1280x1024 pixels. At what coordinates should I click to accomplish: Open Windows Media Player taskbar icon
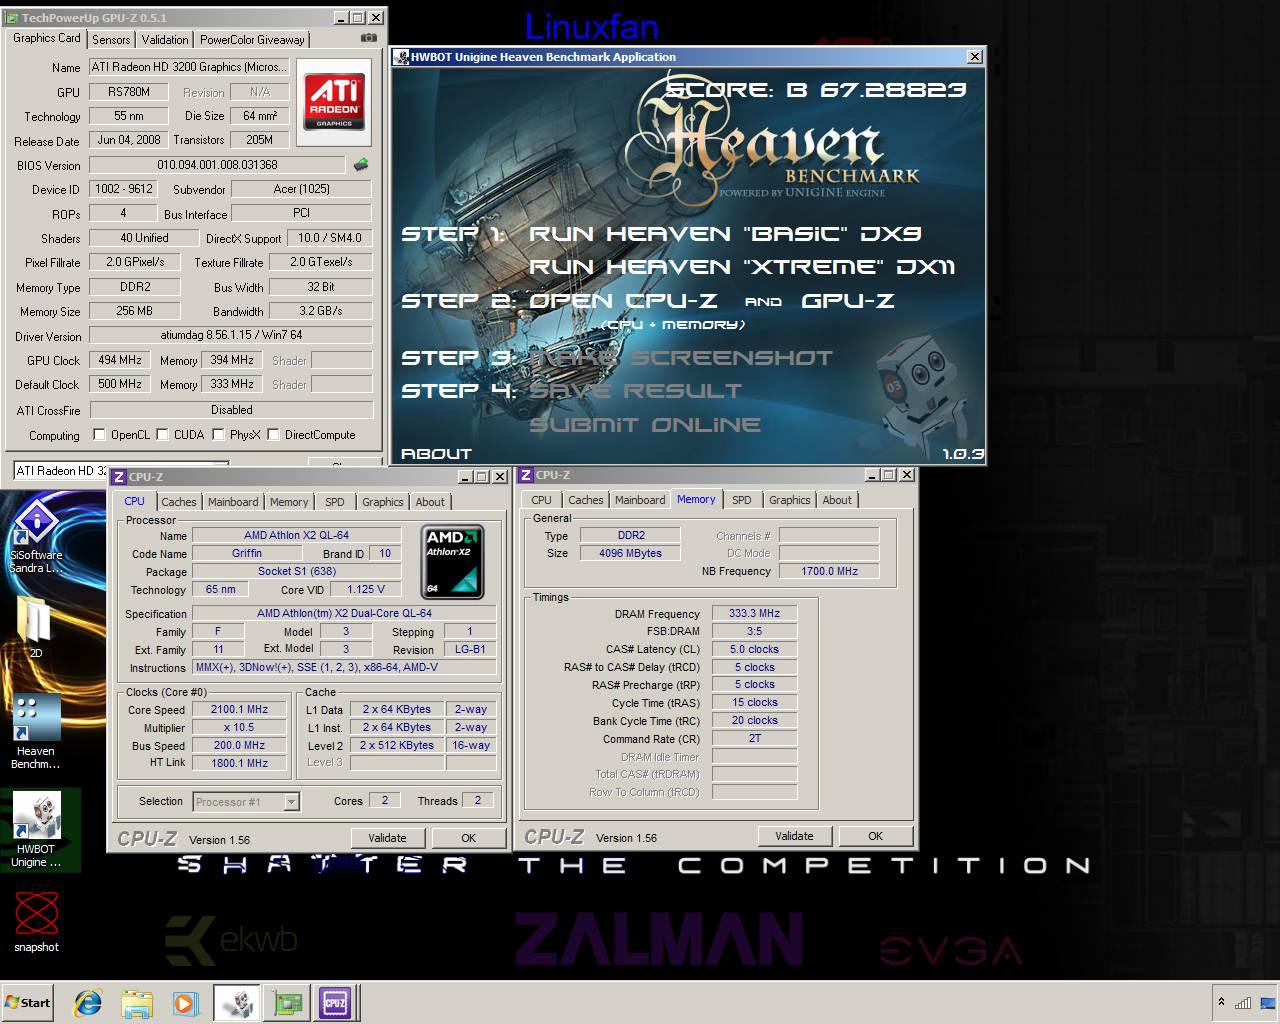185,1002
